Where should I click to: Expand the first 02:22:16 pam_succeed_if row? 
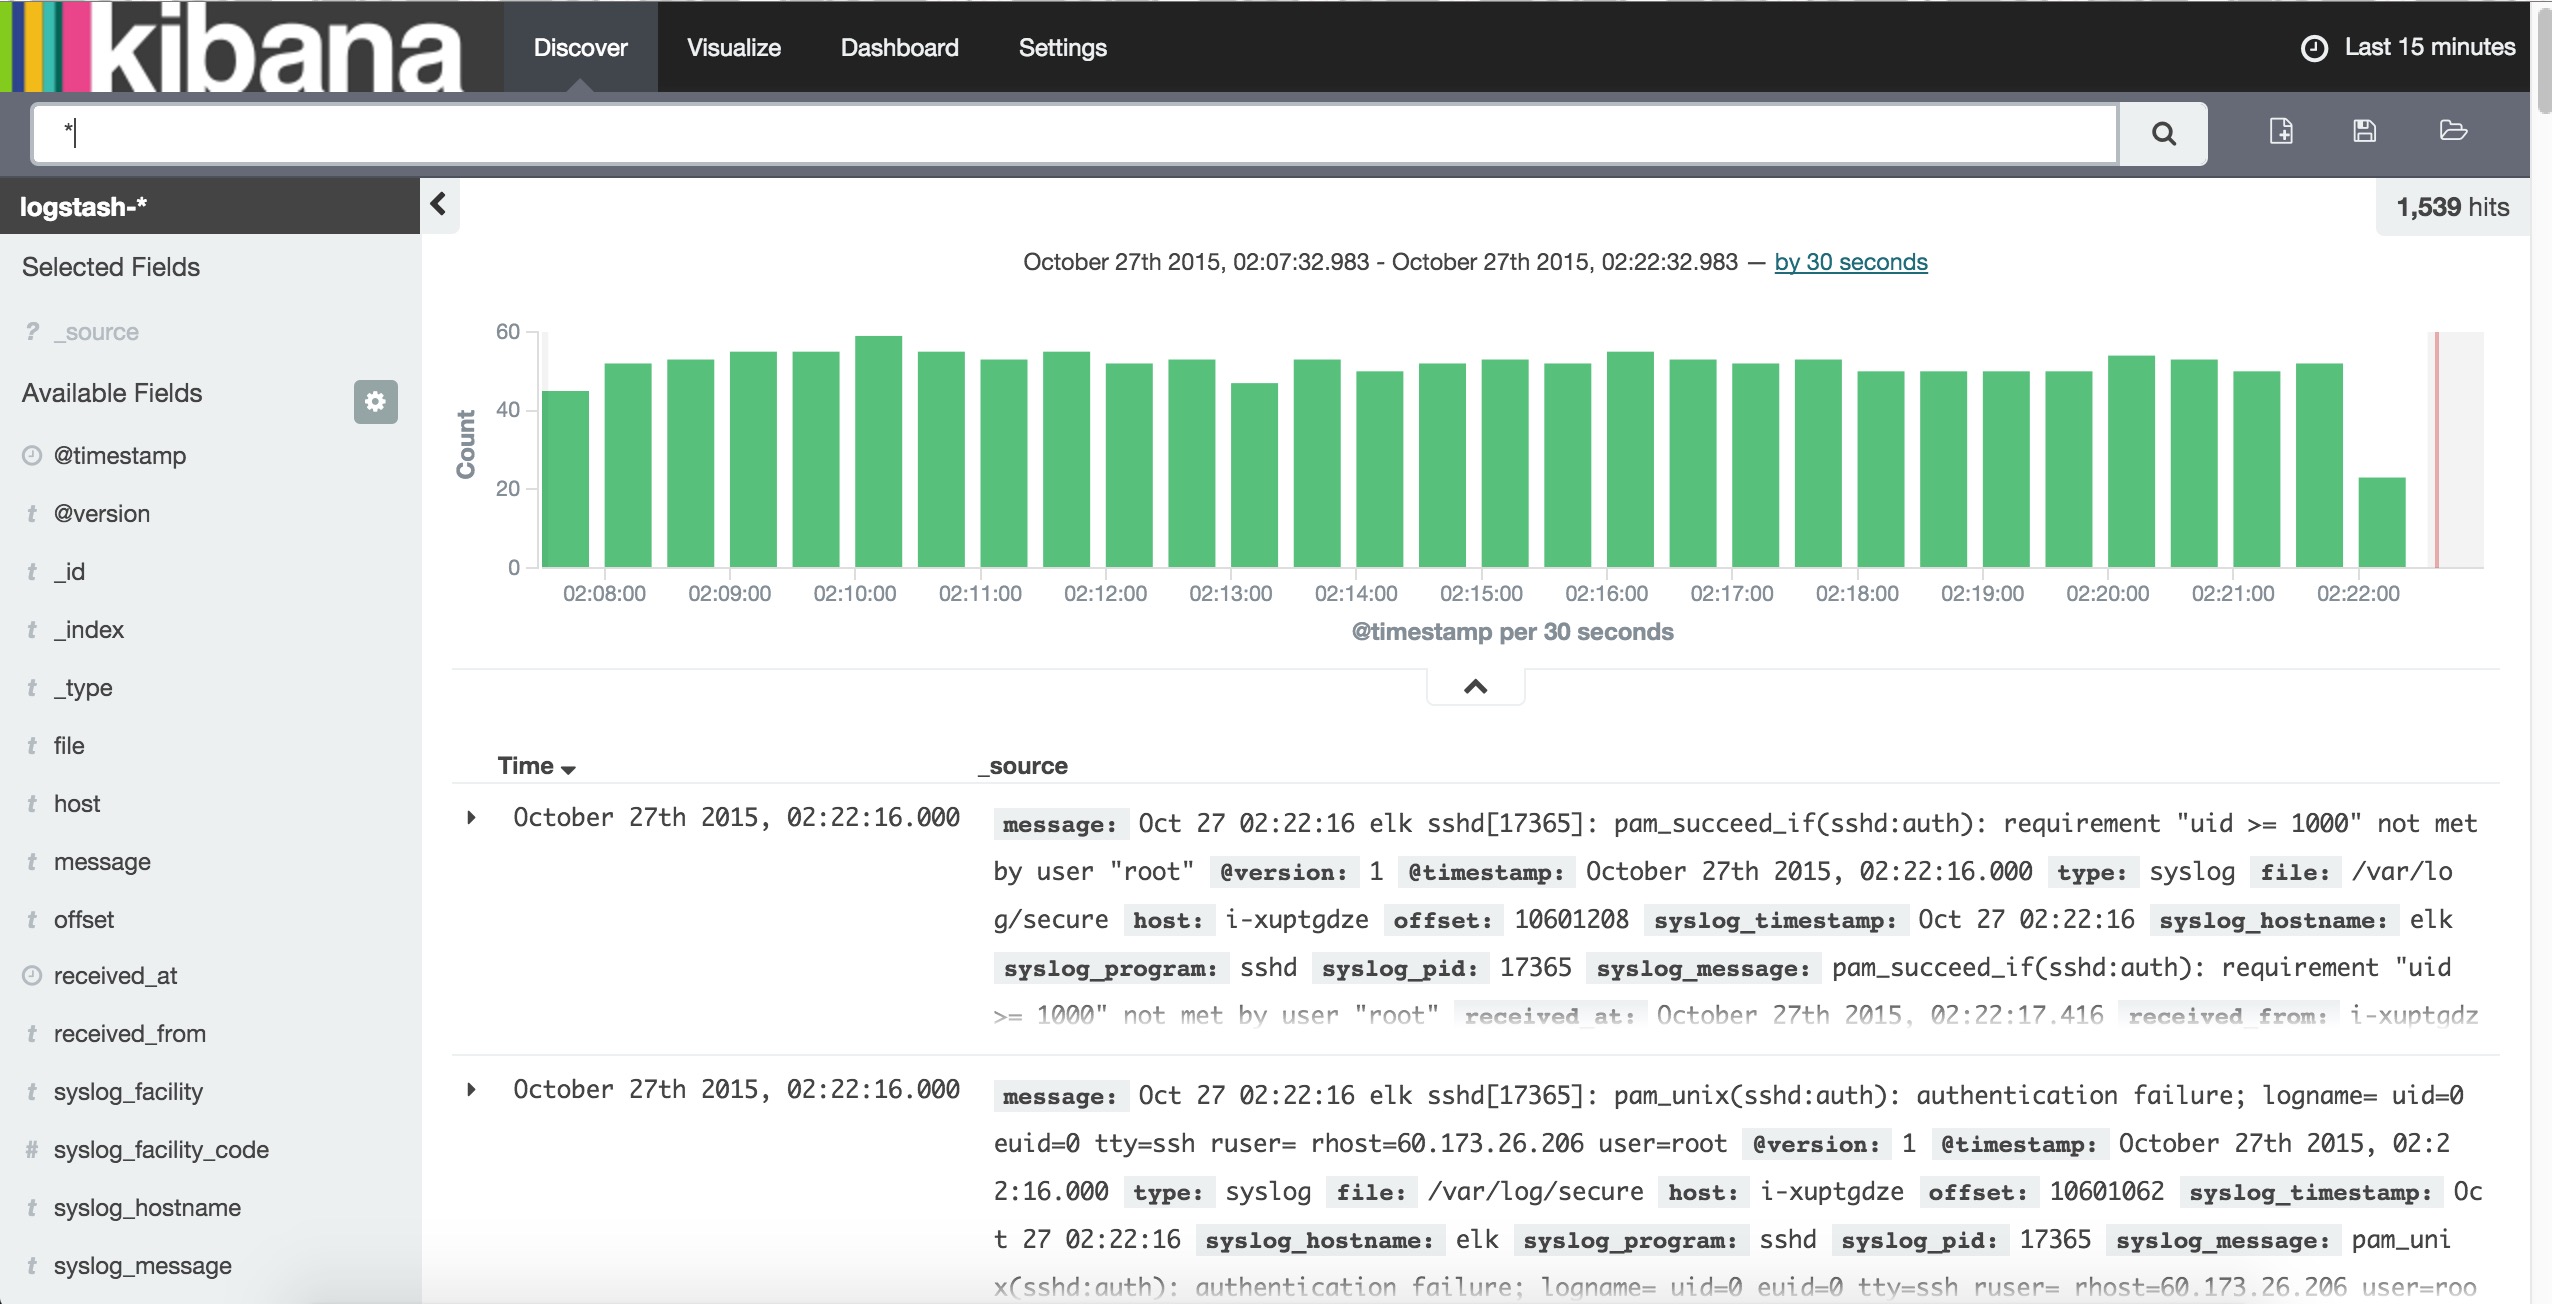pyautogui.click(x=471, y=818)
